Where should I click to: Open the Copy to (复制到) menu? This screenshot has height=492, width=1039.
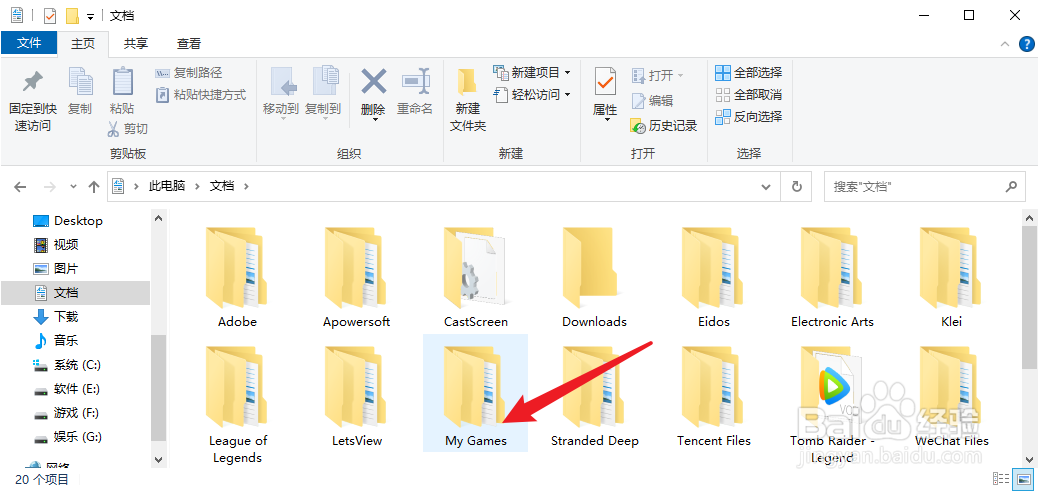[x=323, y=93]
